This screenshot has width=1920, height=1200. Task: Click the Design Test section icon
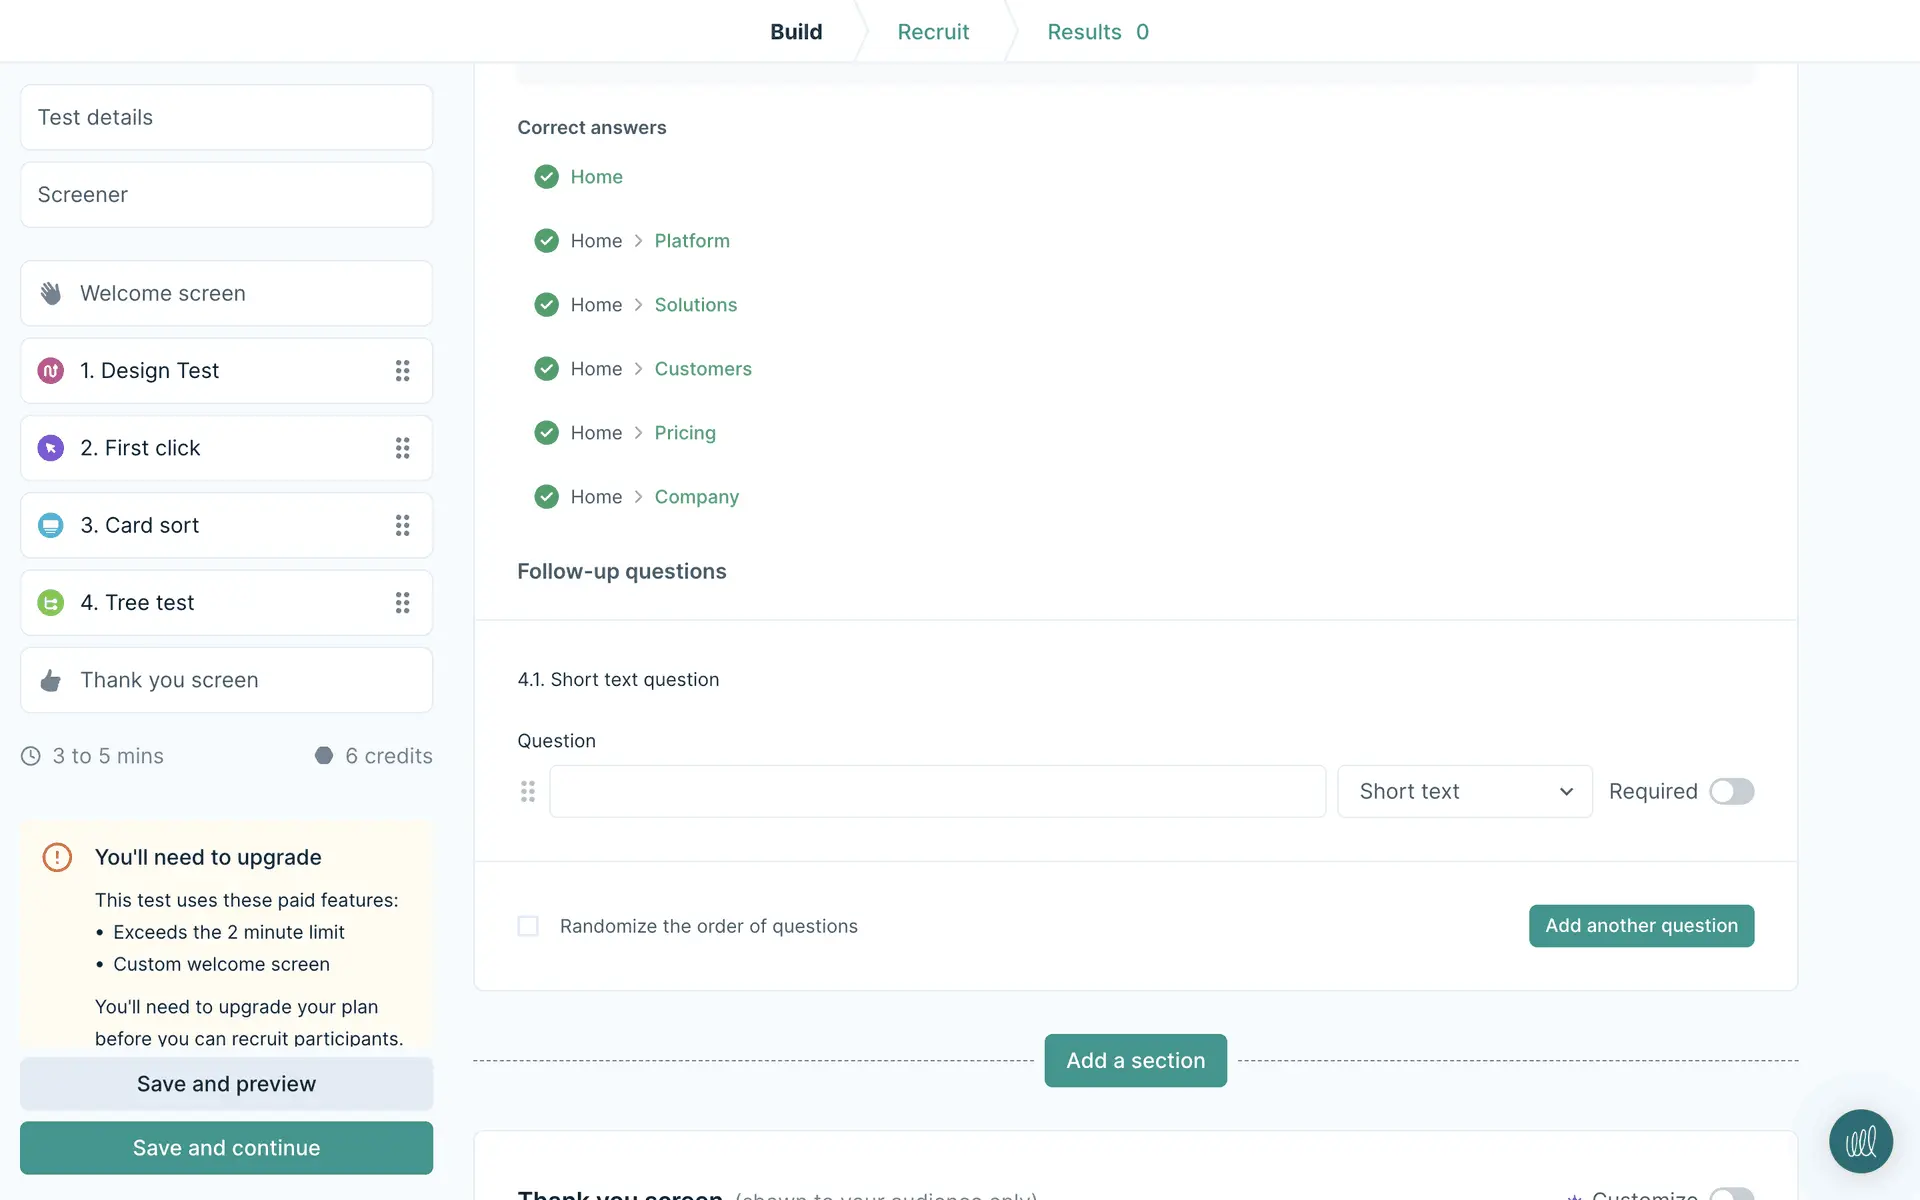point(51,371)
